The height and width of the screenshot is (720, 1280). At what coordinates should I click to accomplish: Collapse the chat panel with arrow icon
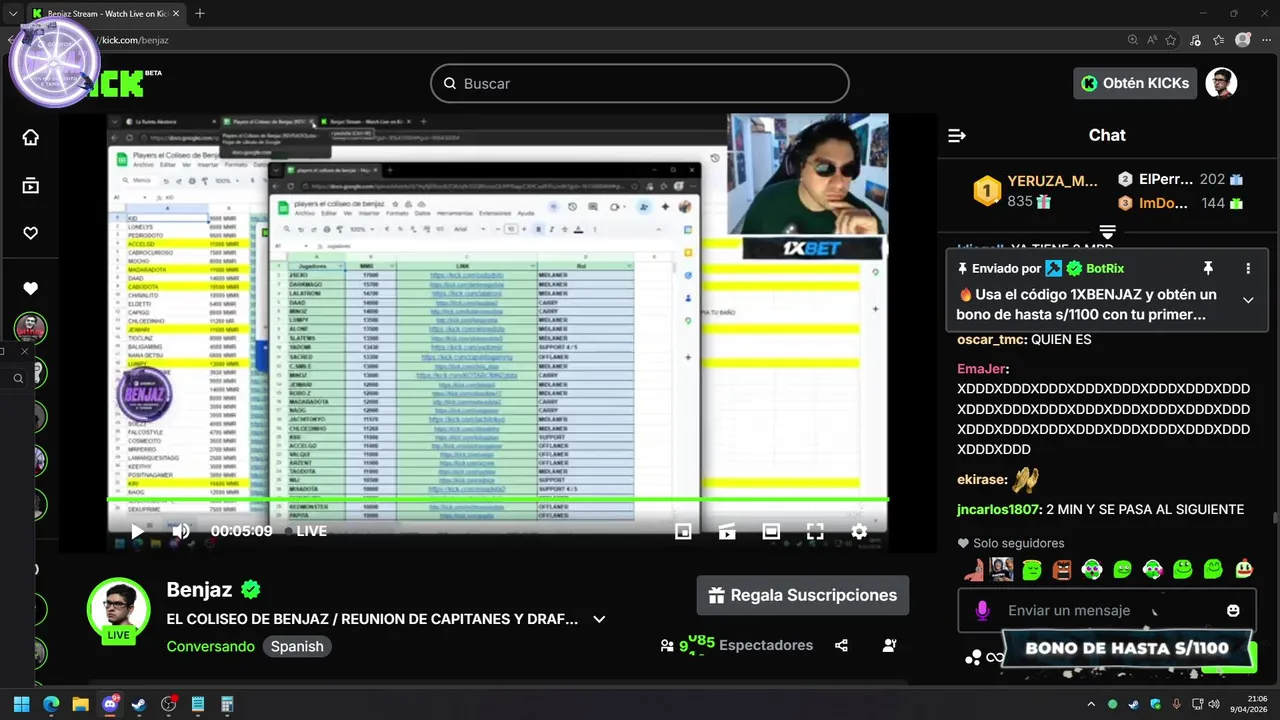click(x=957, y=135)
